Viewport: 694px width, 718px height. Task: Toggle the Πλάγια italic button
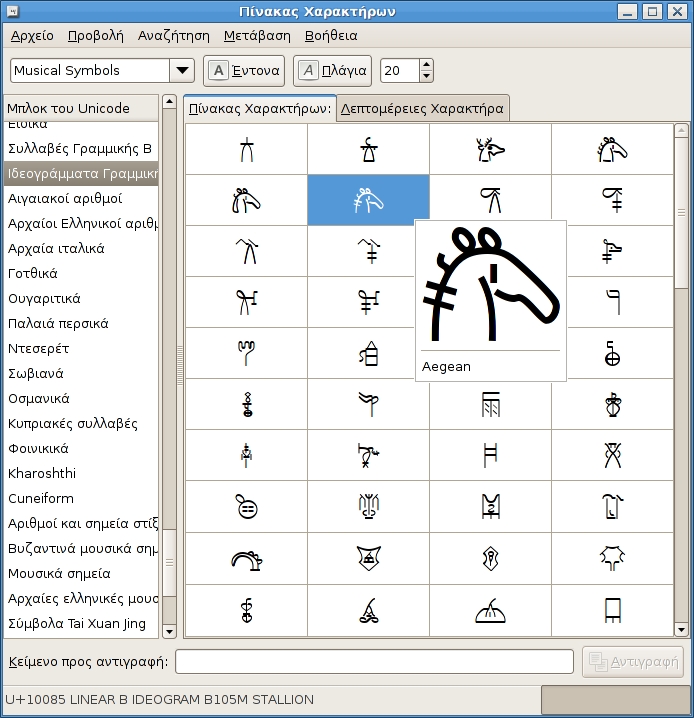tap(333, 71)
